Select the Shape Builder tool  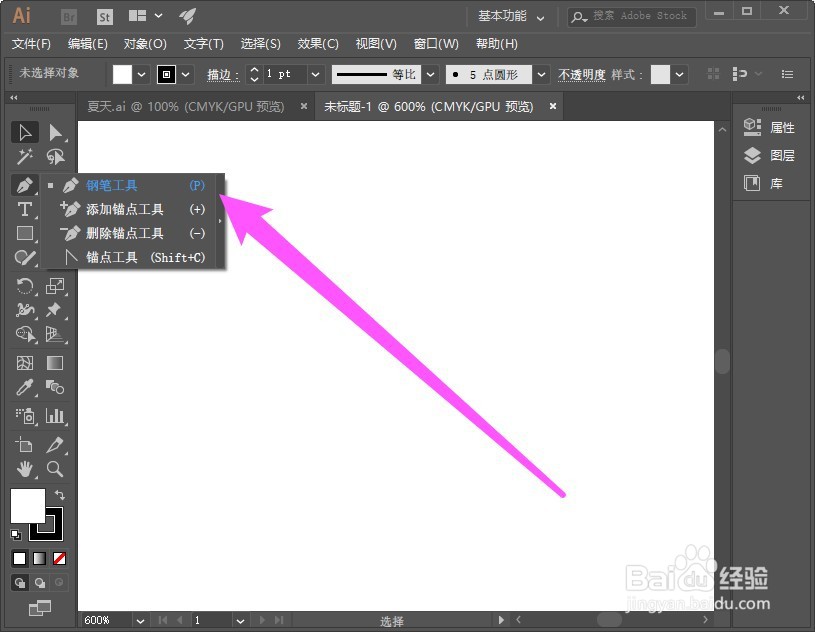point(24,334)
